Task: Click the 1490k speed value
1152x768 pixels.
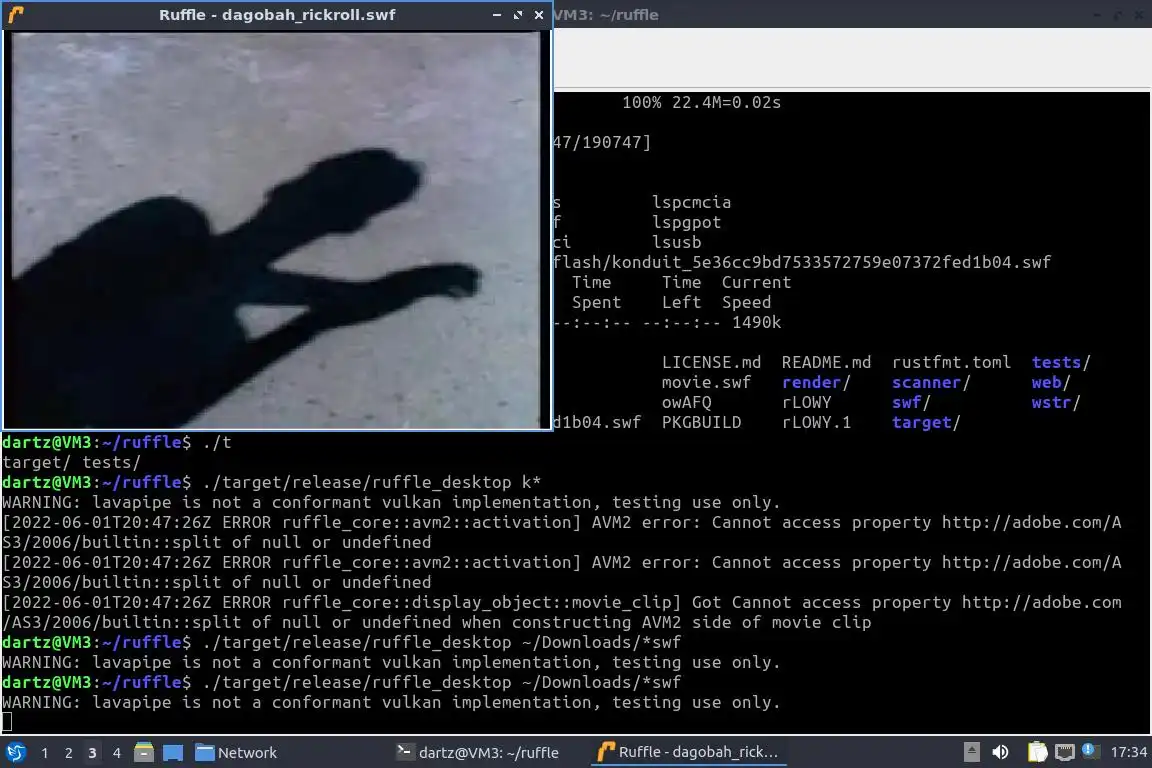Action: pyautogui.click(x=756, y=323)
